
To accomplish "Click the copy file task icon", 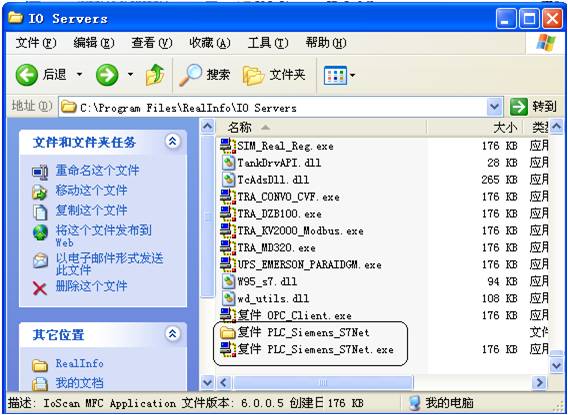I will tap(40, 212).
